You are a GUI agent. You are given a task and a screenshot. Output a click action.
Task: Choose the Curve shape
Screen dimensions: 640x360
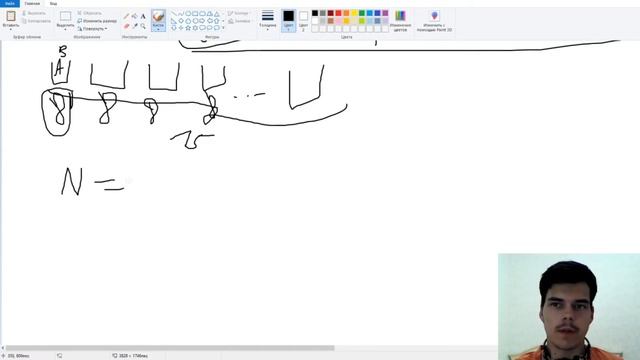(x=181, y=13)
